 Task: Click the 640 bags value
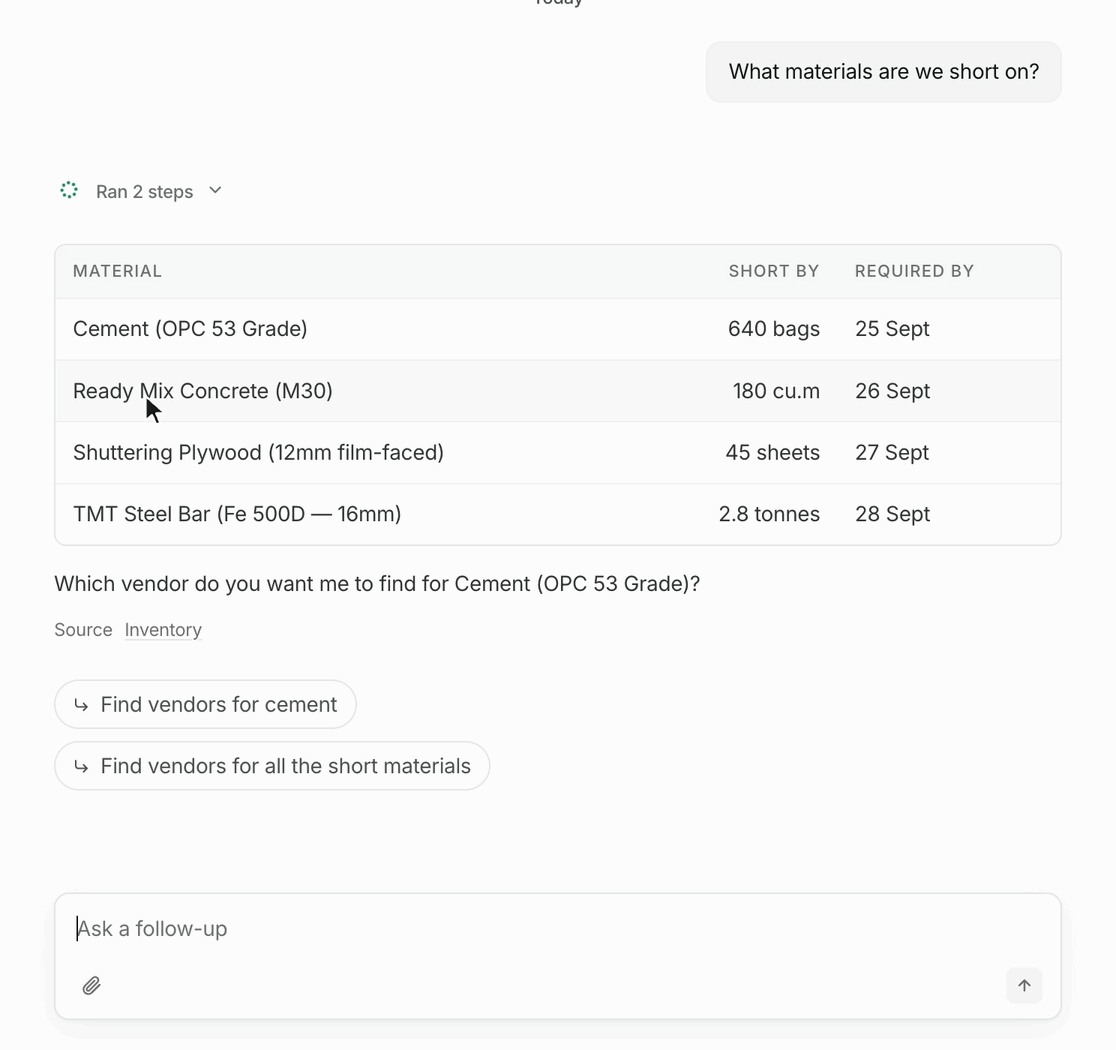tap(774, 329)
